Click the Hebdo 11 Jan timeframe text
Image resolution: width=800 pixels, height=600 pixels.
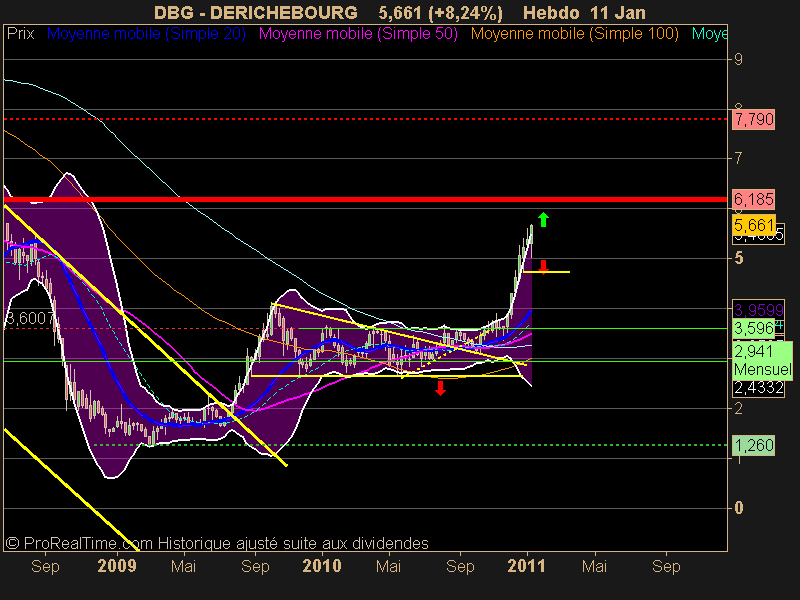pyautogui.click(x=584, y=12)
